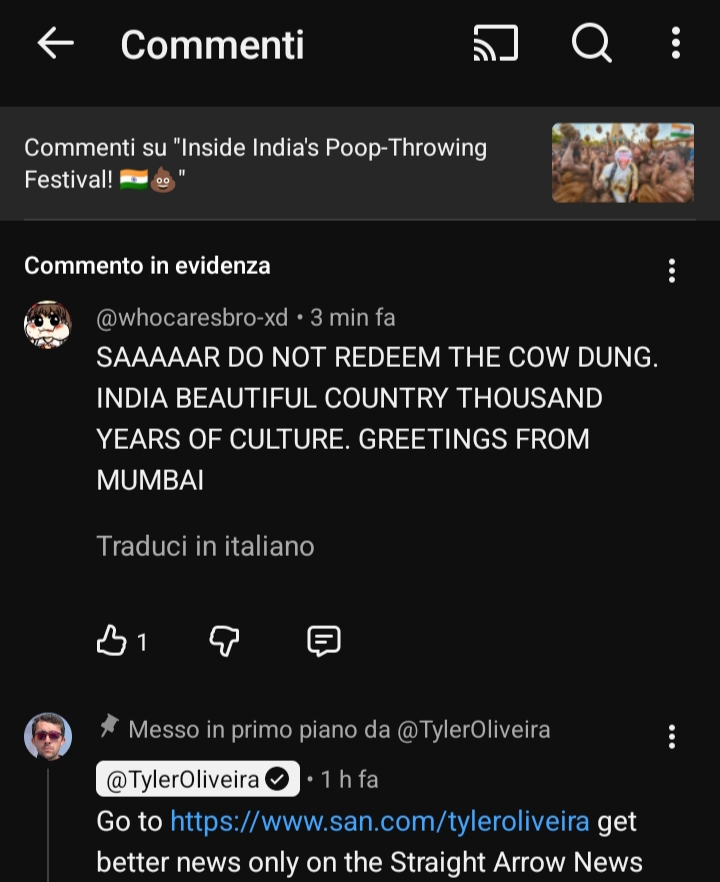Viewport: 720px width, 882px height.
Task: Open the top-right overflow menu
Action: [676, 43]
